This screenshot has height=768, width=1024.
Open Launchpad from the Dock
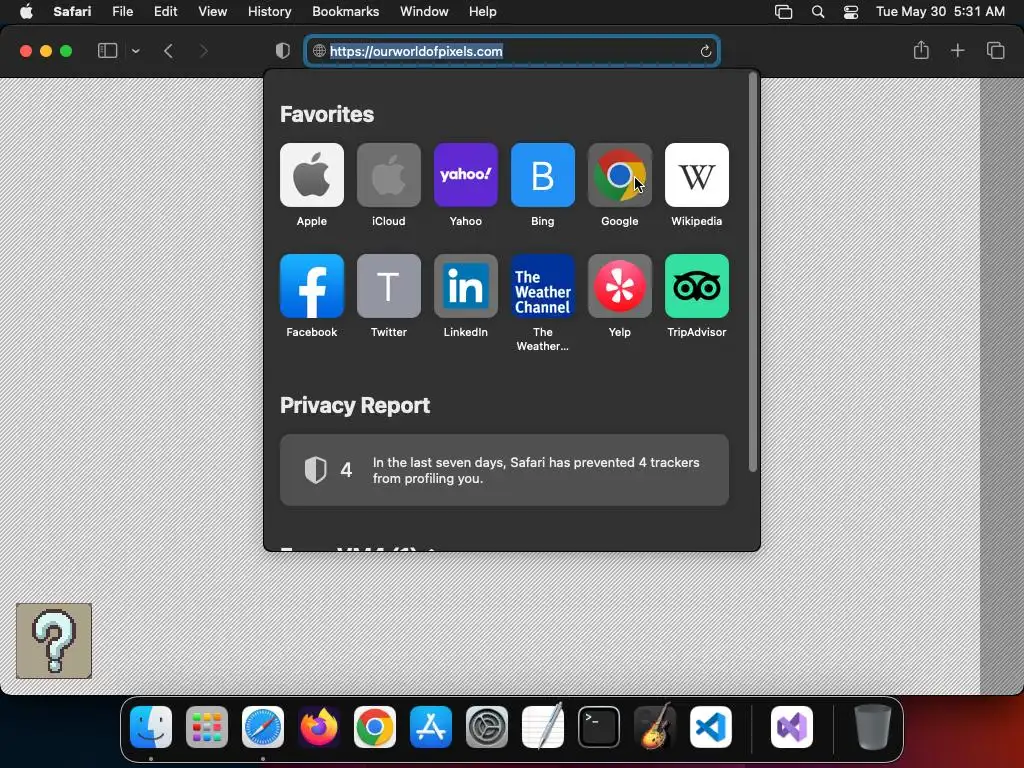(x=207, y=727)
